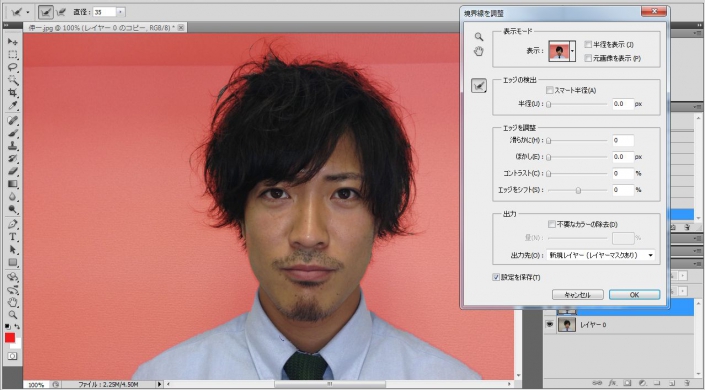Click the キャンセル button
Viewport: 705px width, 390px height.
pos(577,295)
